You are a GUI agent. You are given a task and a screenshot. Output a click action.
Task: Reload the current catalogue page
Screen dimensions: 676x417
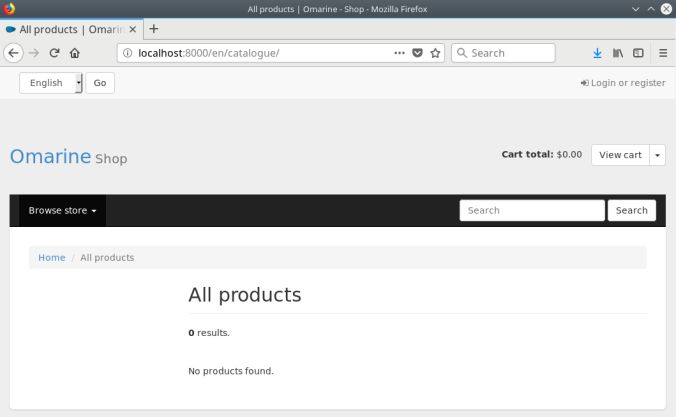[x=54, y=53]
